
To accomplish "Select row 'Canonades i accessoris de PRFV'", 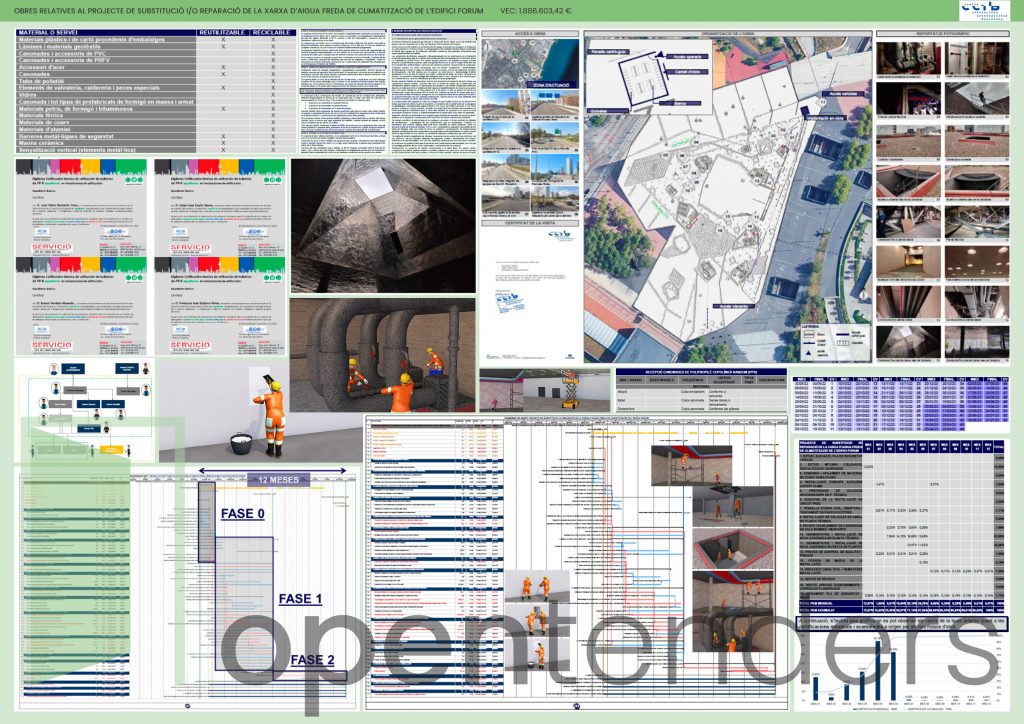I will tap(155, 60).
